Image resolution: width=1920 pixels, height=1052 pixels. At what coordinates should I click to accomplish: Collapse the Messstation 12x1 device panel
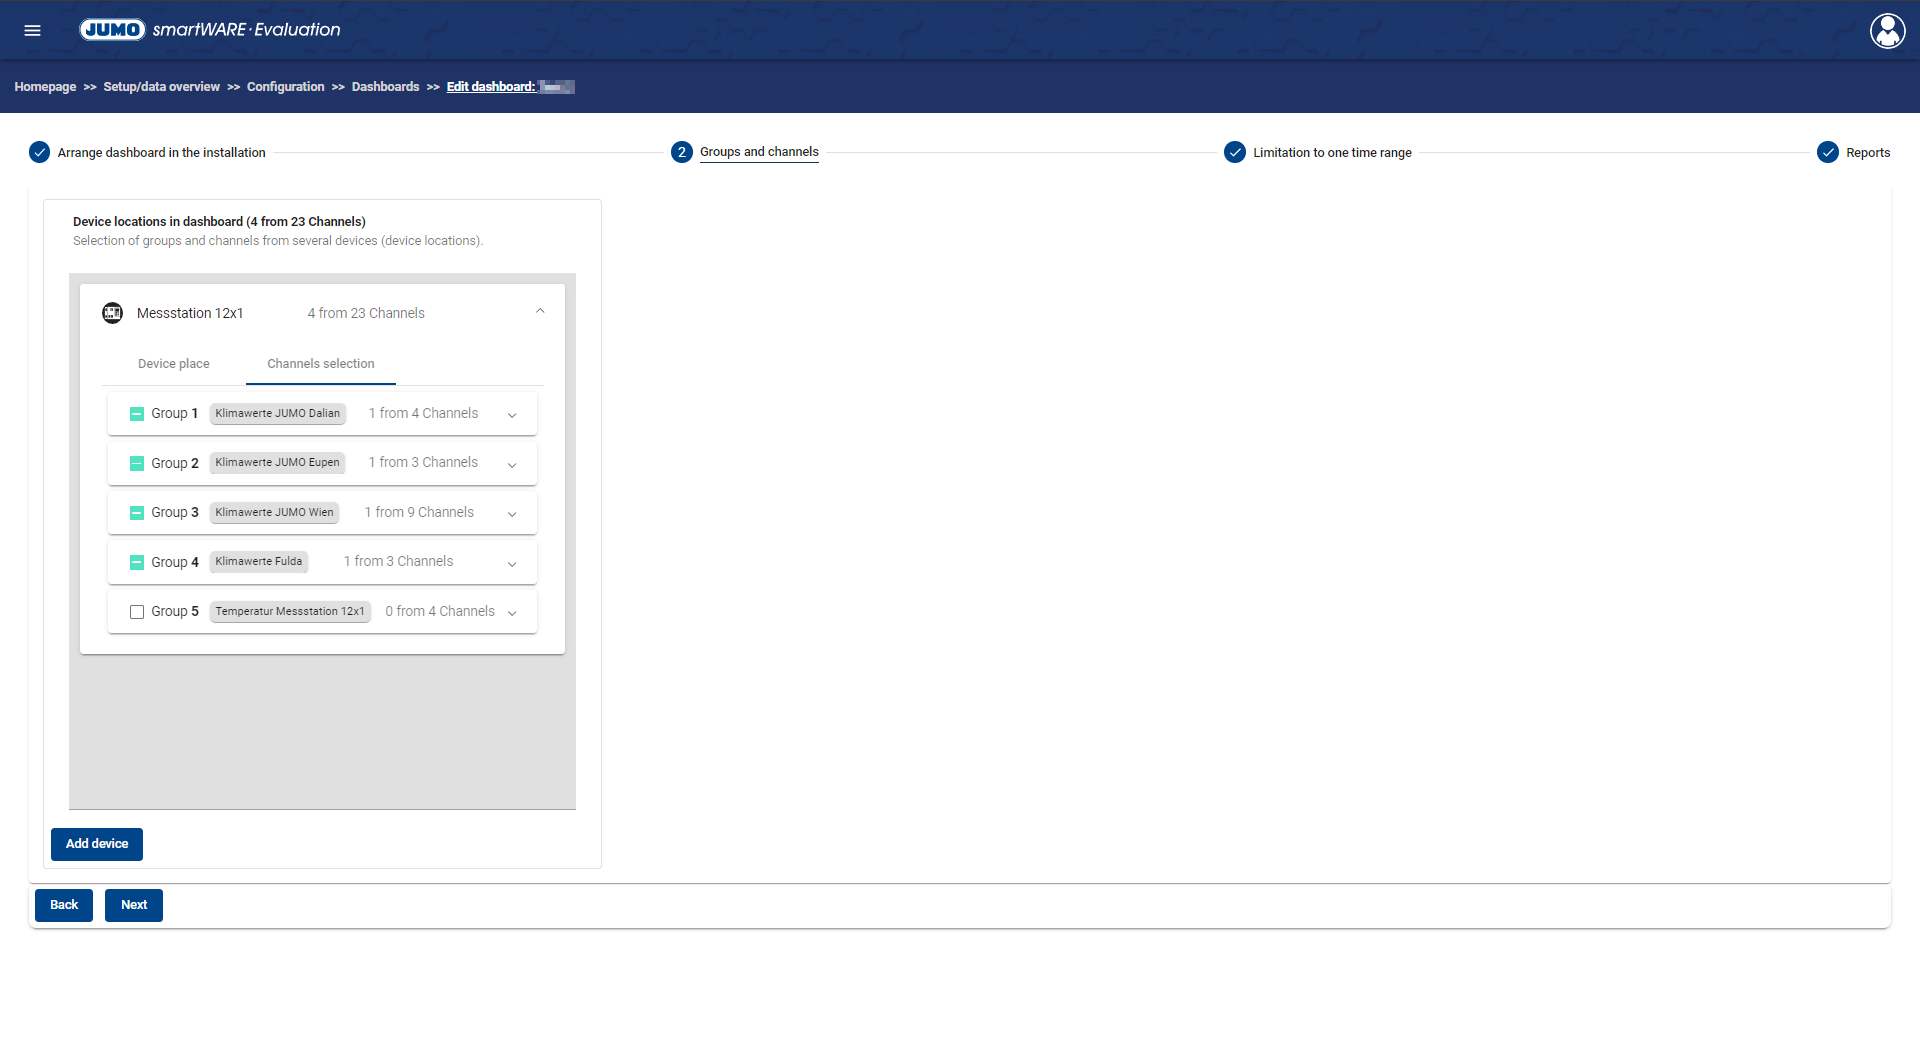(540, 311)
